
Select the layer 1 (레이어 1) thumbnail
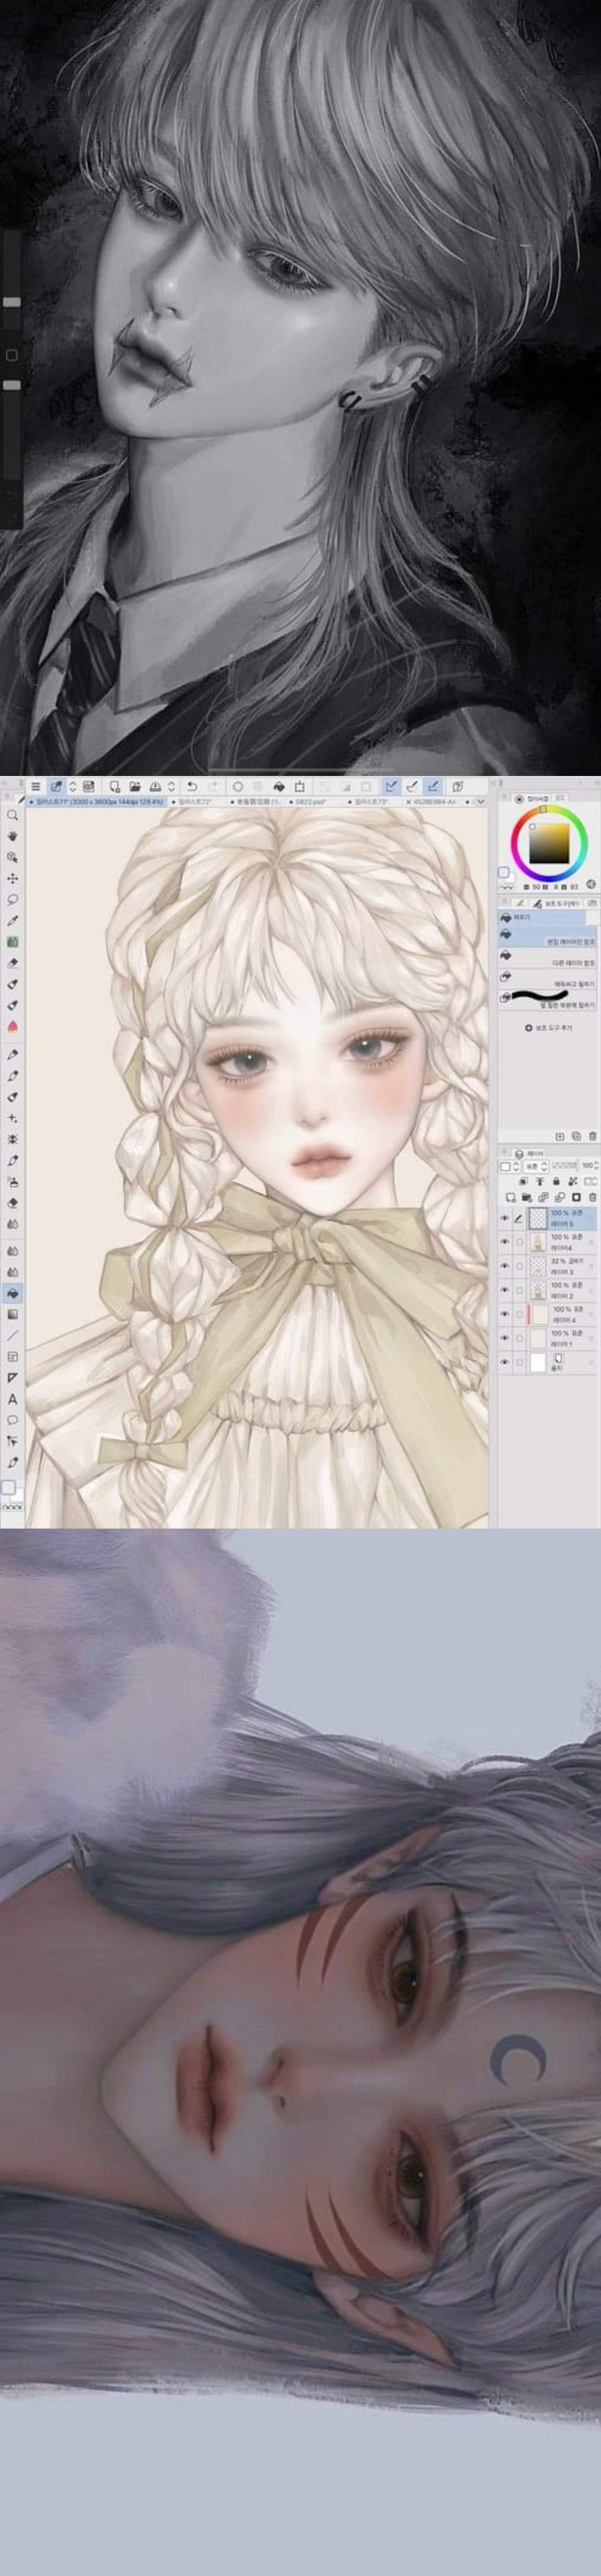537,1338
